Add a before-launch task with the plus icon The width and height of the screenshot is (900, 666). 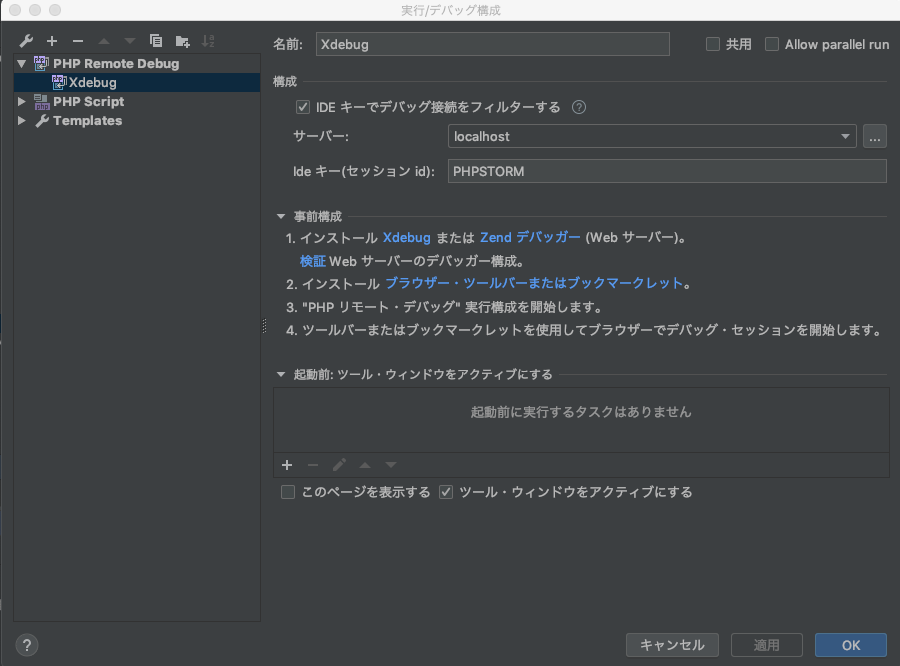287,465
